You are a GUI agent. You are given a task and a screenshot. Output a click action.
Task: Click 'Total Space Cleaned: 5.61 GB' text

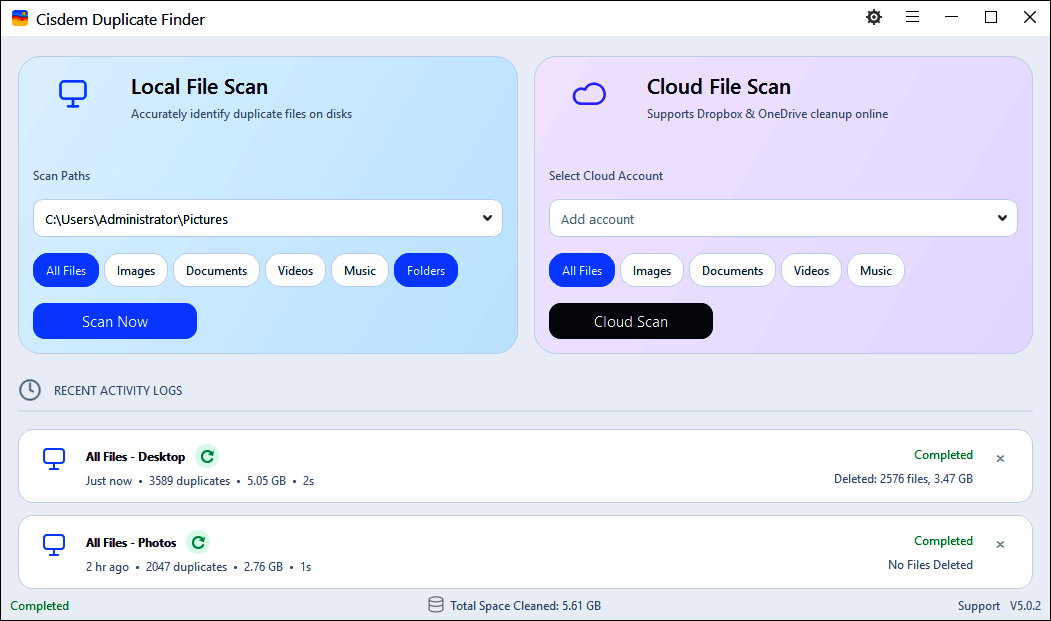(526, 606)
